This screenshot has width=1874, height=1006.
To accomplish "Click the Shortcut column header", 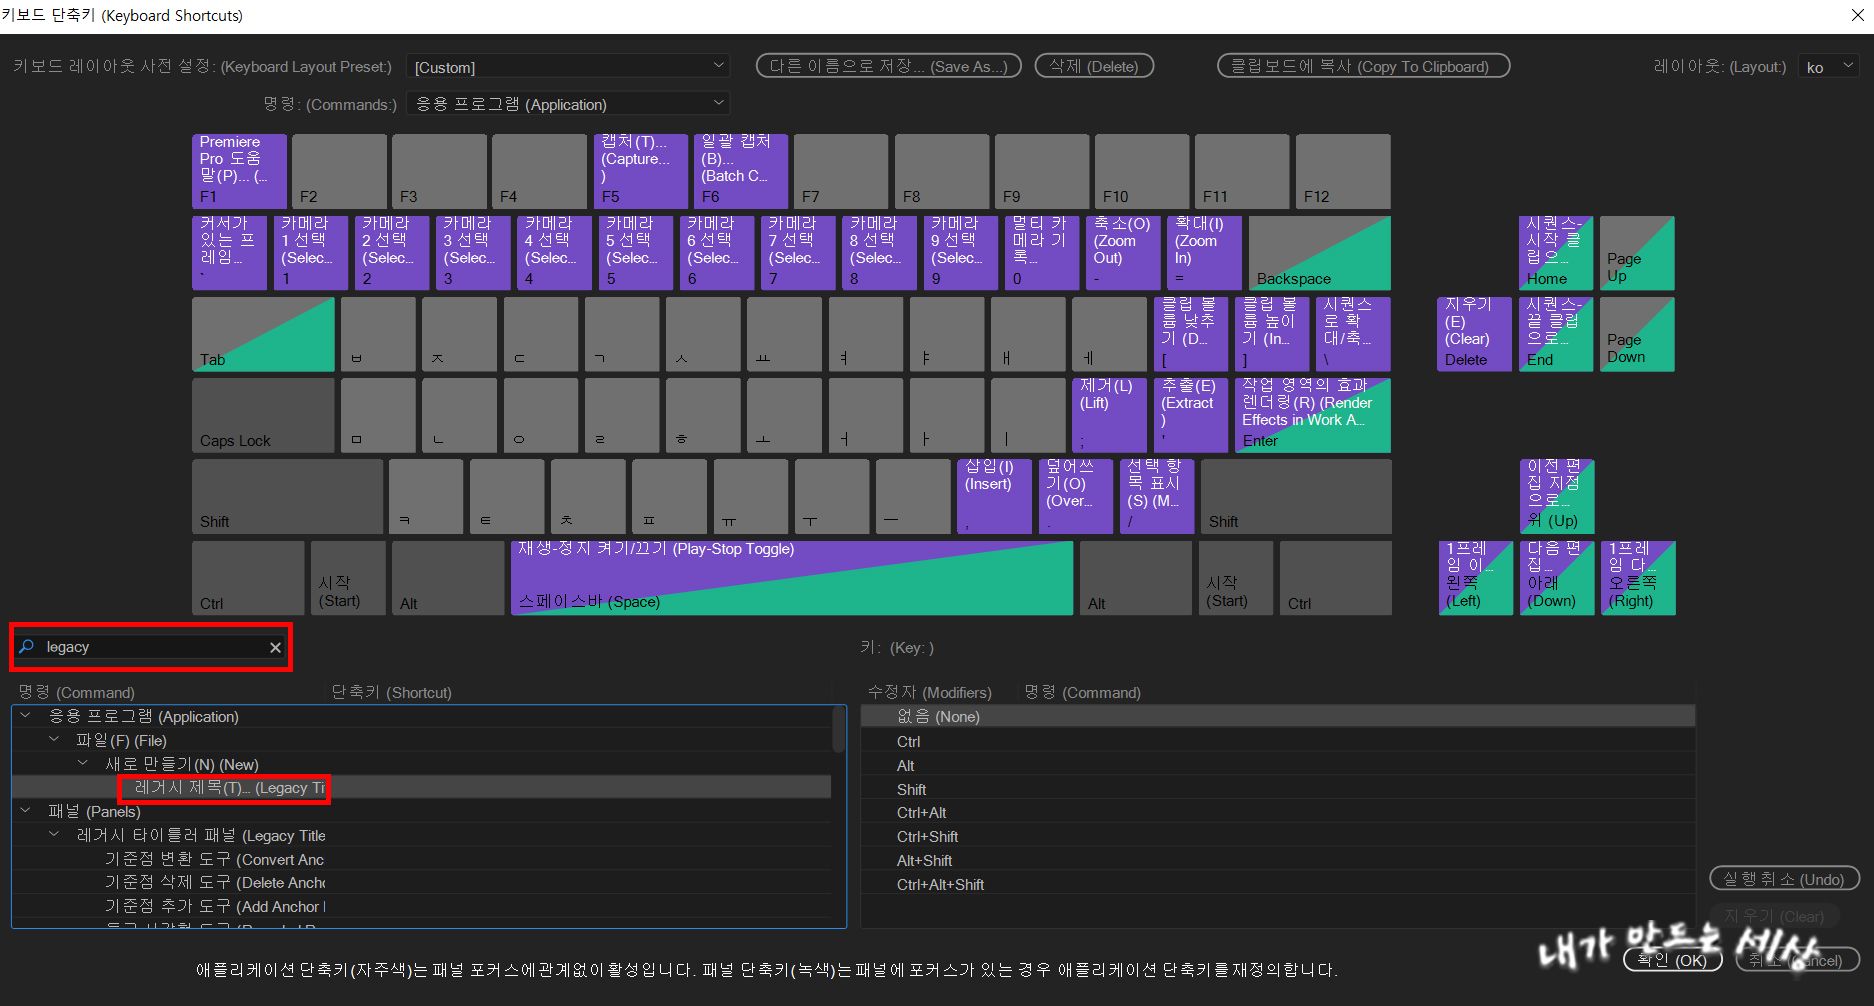I will 391,692.
